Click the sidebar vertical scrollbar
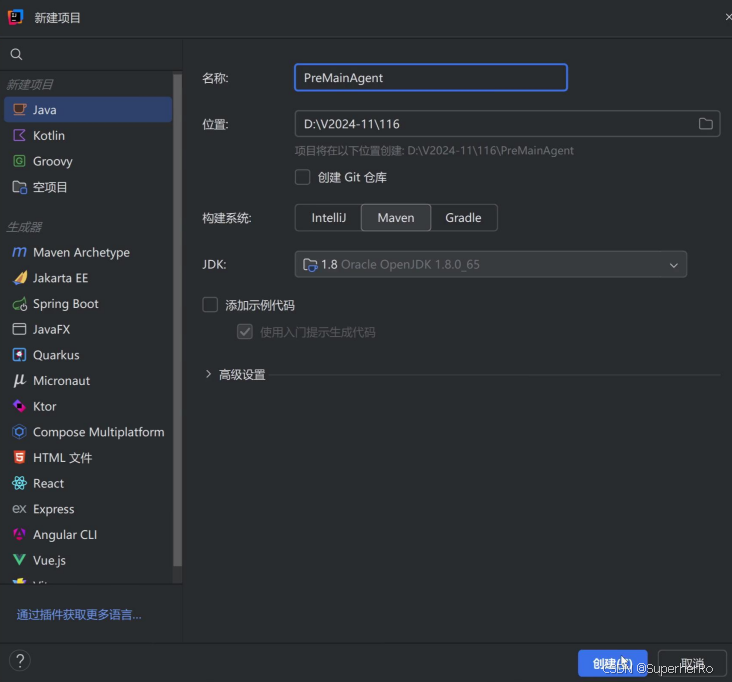732x682 pixels. (177, 320)
